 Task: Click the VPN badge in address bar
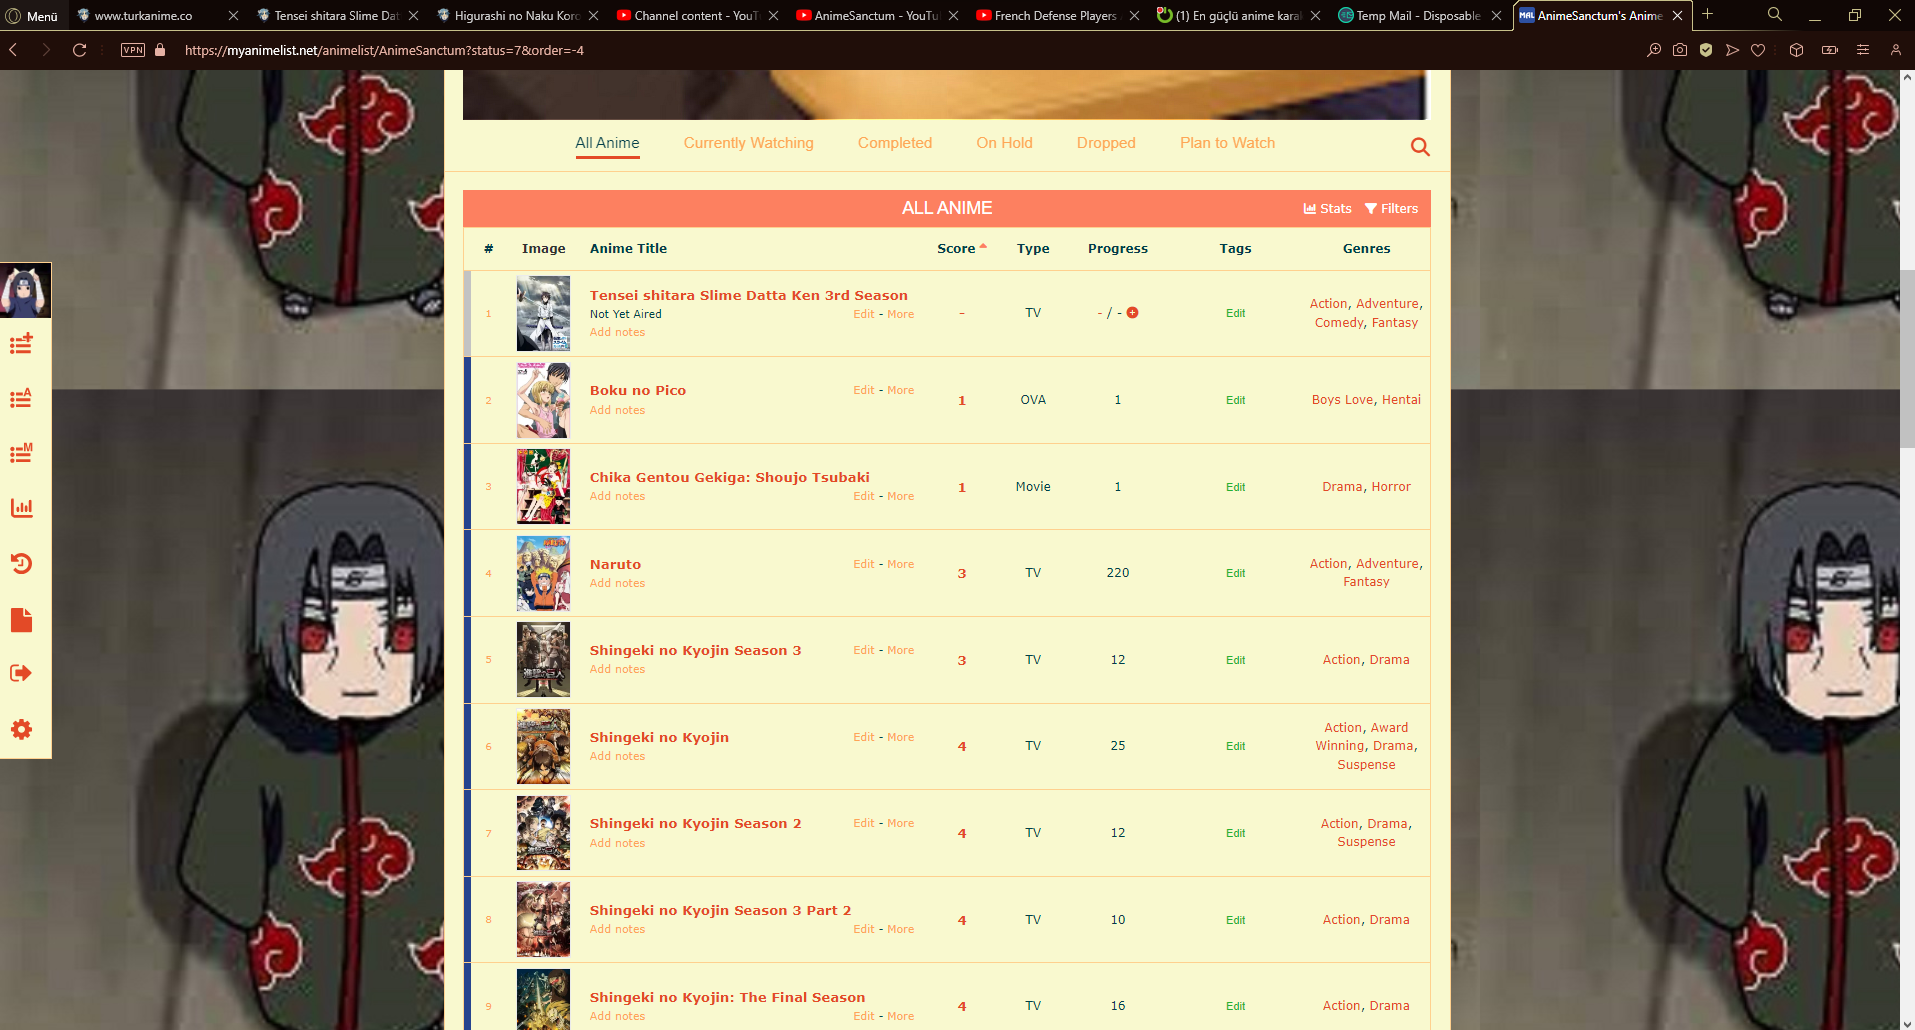point(133,50)
